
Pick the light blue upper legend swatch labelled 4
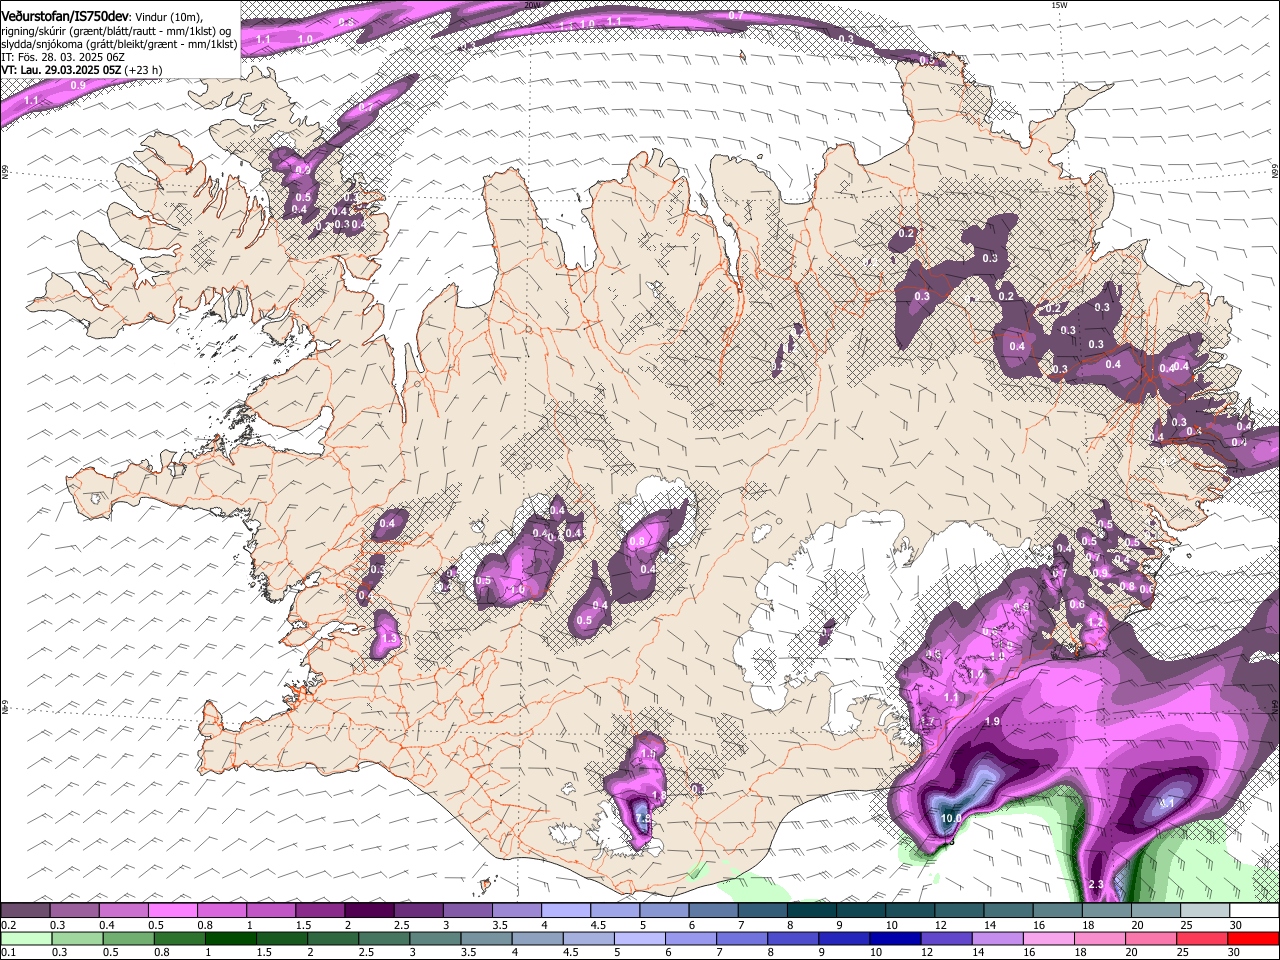[566, 911]
